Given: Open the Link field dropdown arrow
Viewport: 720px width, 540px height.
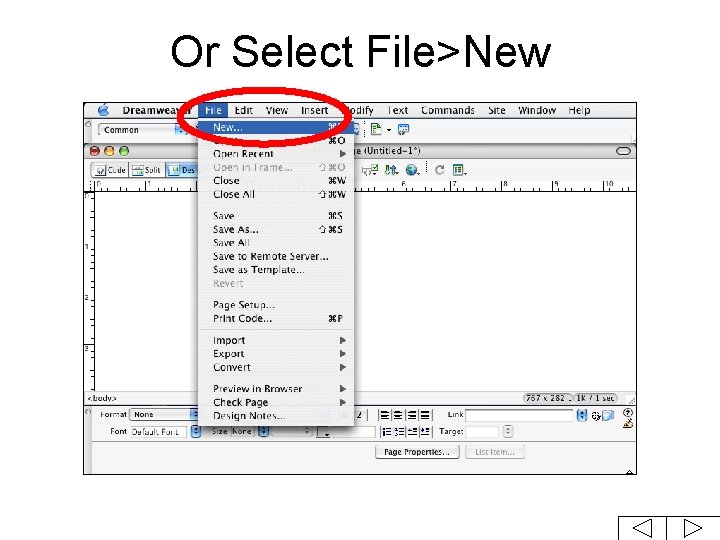Looking at the screenshot, I should (x=582, y=416).
